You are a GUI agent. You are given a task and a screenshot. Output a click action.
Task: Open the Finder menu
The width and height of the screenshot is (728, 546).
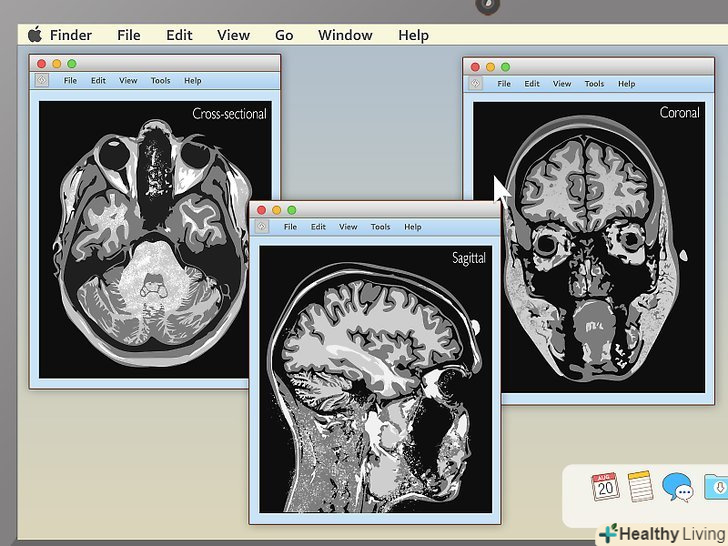click(x=71, y=35)
